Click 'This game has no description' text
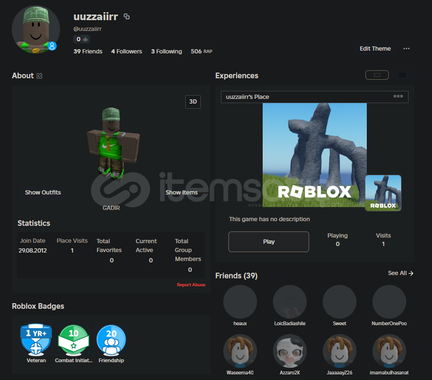 (269, 219)
